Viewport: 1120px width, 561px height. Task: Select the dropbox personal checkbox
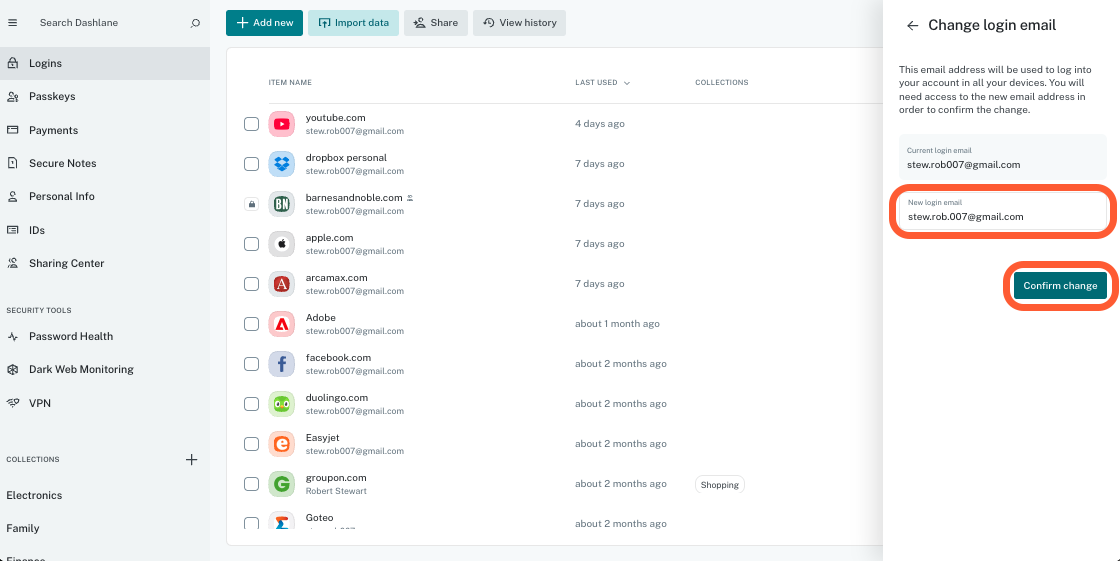point(251,164)
